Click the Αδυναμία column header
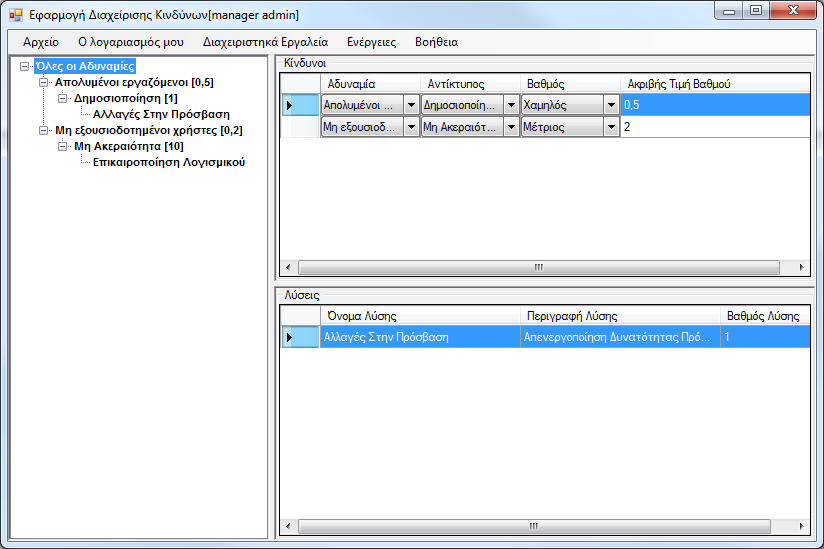The width and height of the screenshot is (824, 549). coord(370,84)
